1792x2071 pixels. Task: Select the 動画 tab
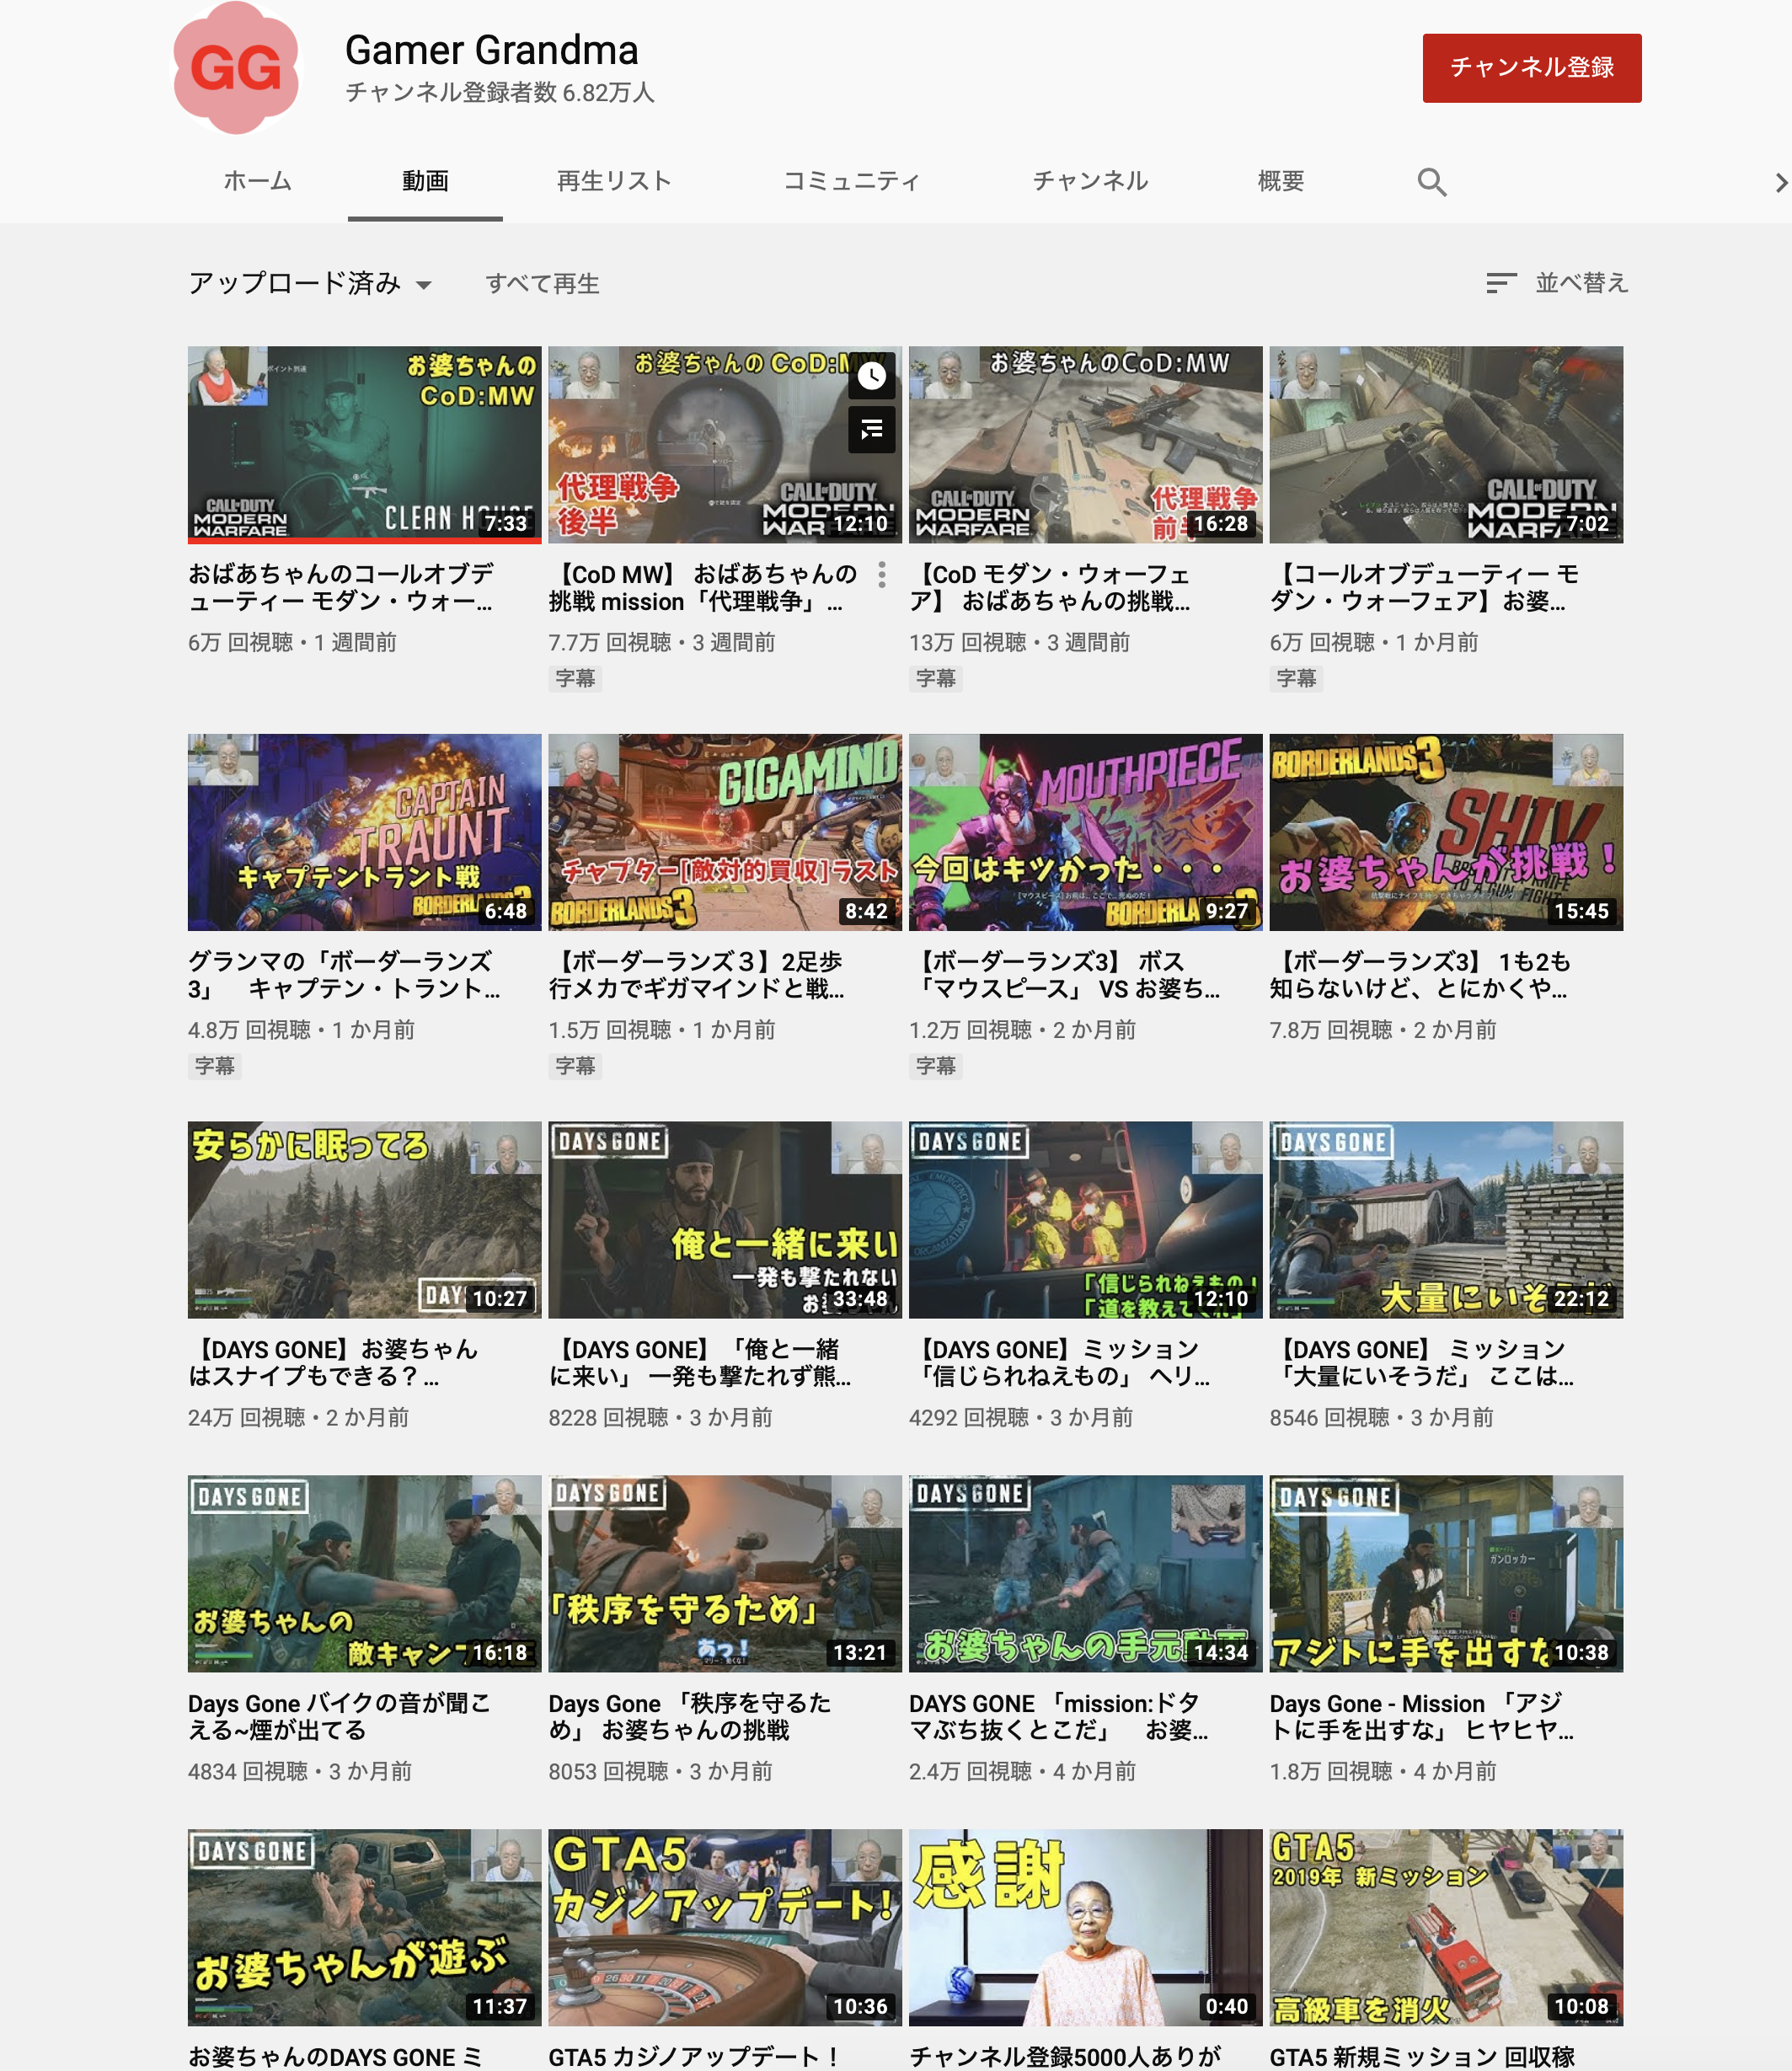[x=425, y=181]
